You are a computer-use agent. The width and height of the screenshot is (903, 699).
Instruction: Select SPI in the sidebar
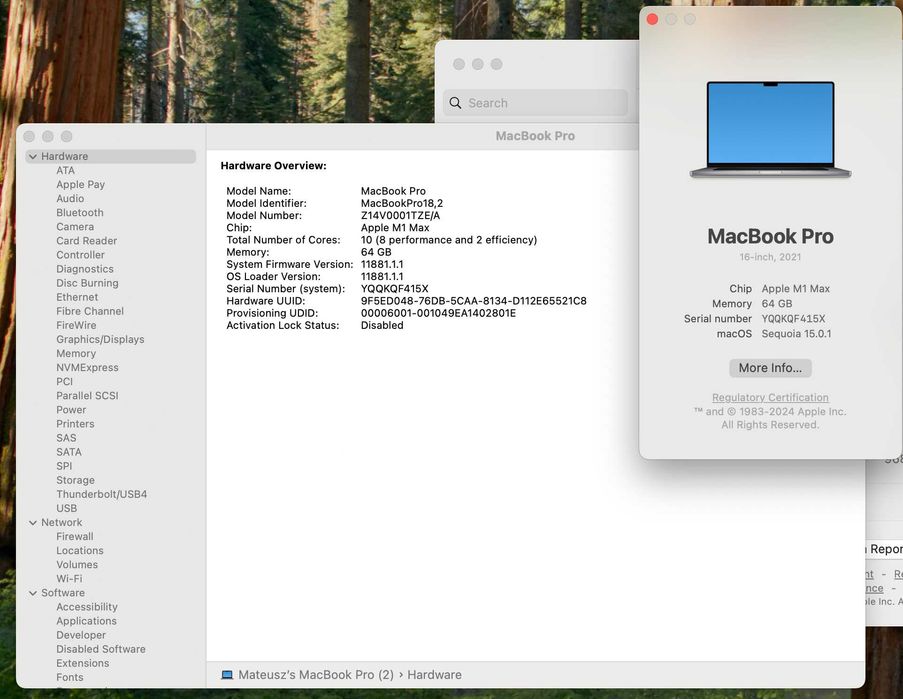[64, 466]
